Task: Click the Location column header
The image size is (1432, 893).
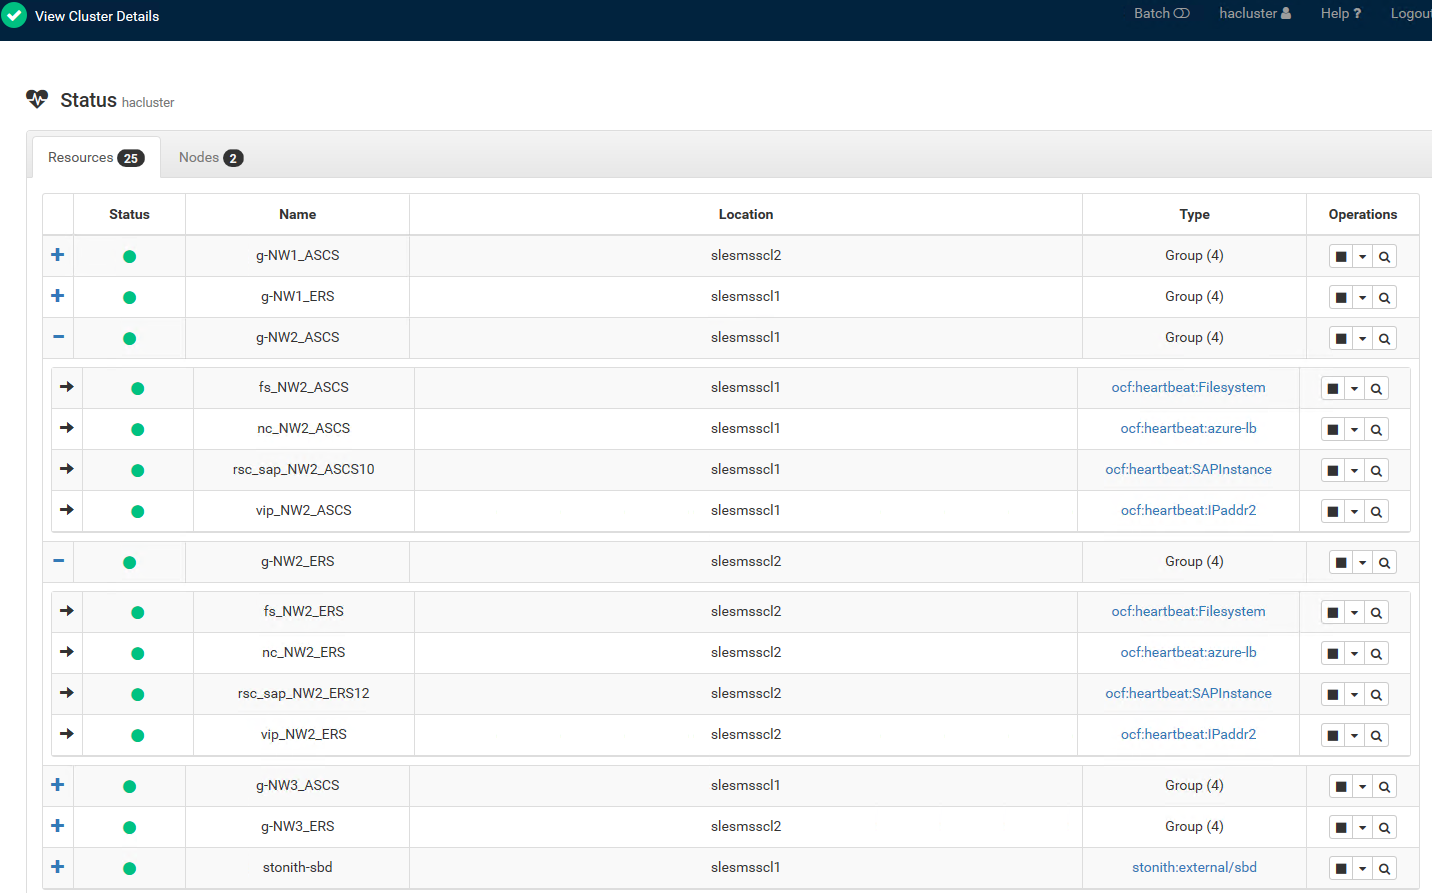Action: pyautogui.click(x=746, y=214)
